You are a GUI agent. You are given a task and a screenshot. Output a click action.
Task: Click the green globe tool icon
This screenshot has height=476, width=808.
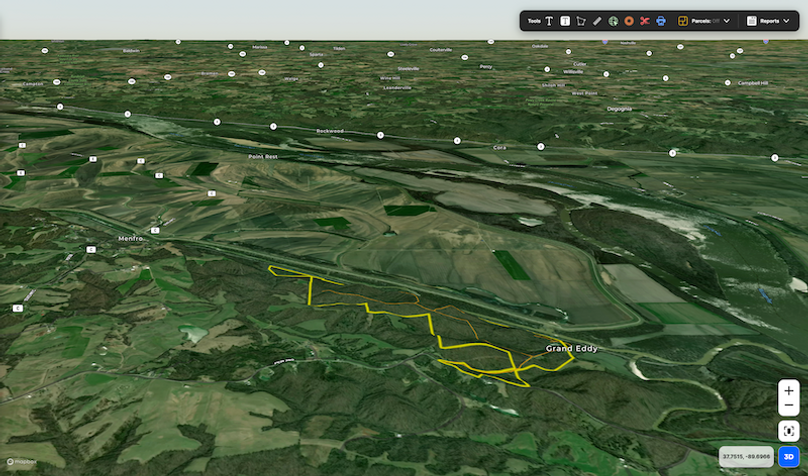point(613,20)
